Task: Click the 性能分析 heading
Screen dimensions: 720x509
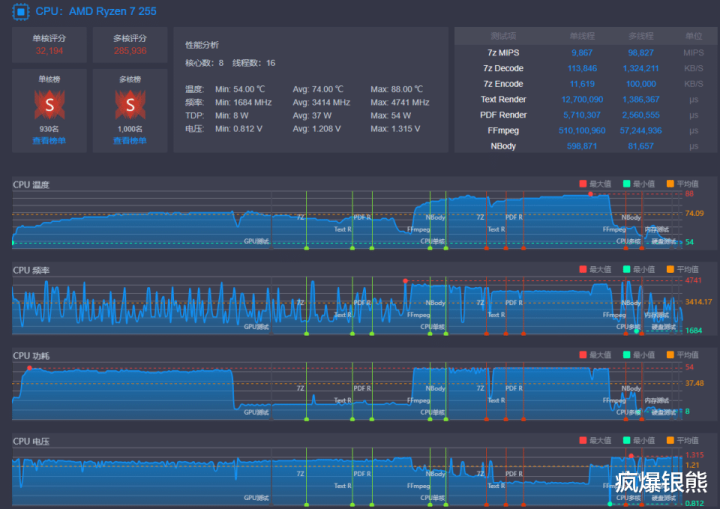Action: tap(202, 45)
